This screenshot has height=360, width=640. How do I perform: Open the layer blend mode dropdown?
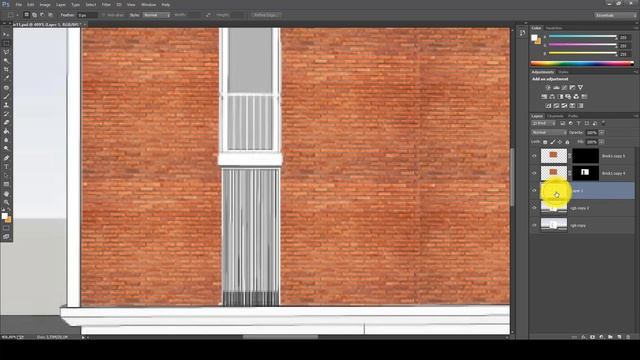tap(549, 133)
